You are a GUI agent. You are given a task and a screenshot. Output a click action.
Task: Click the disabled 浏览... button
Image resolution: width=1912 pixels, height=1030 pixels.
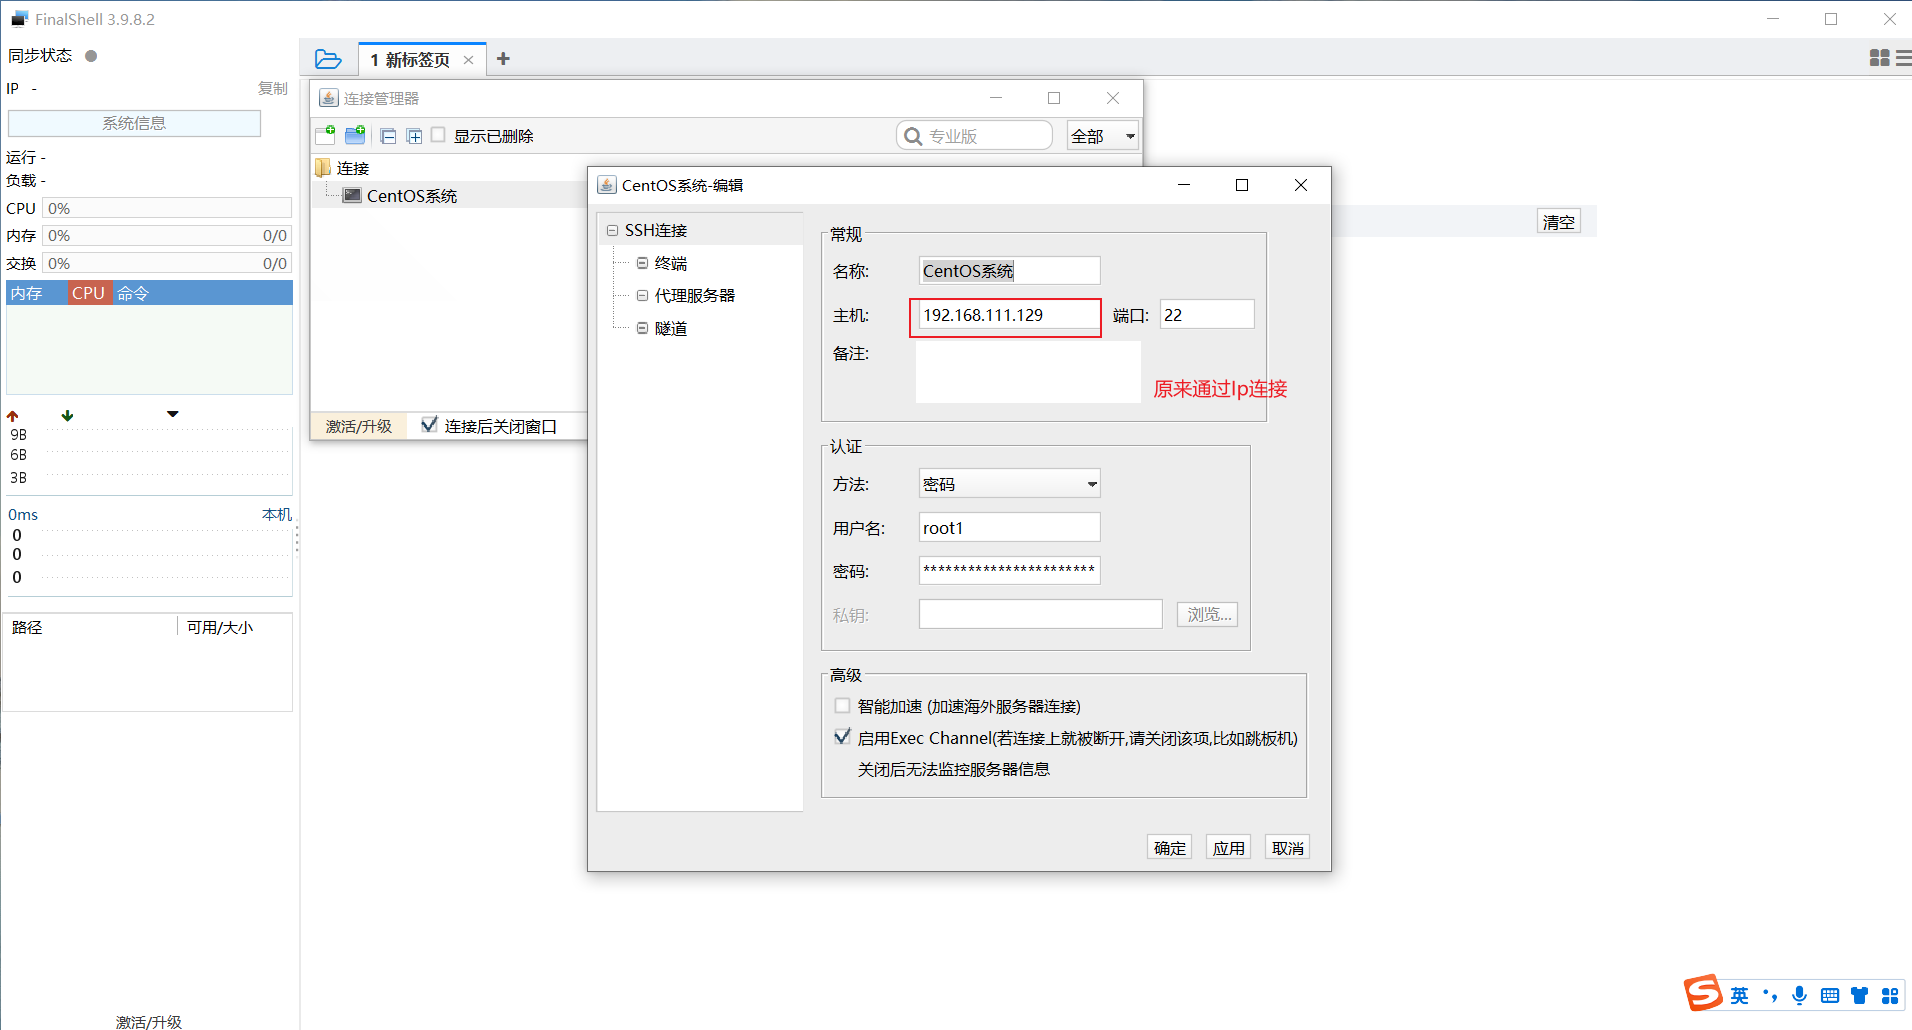coord(1208,615)
